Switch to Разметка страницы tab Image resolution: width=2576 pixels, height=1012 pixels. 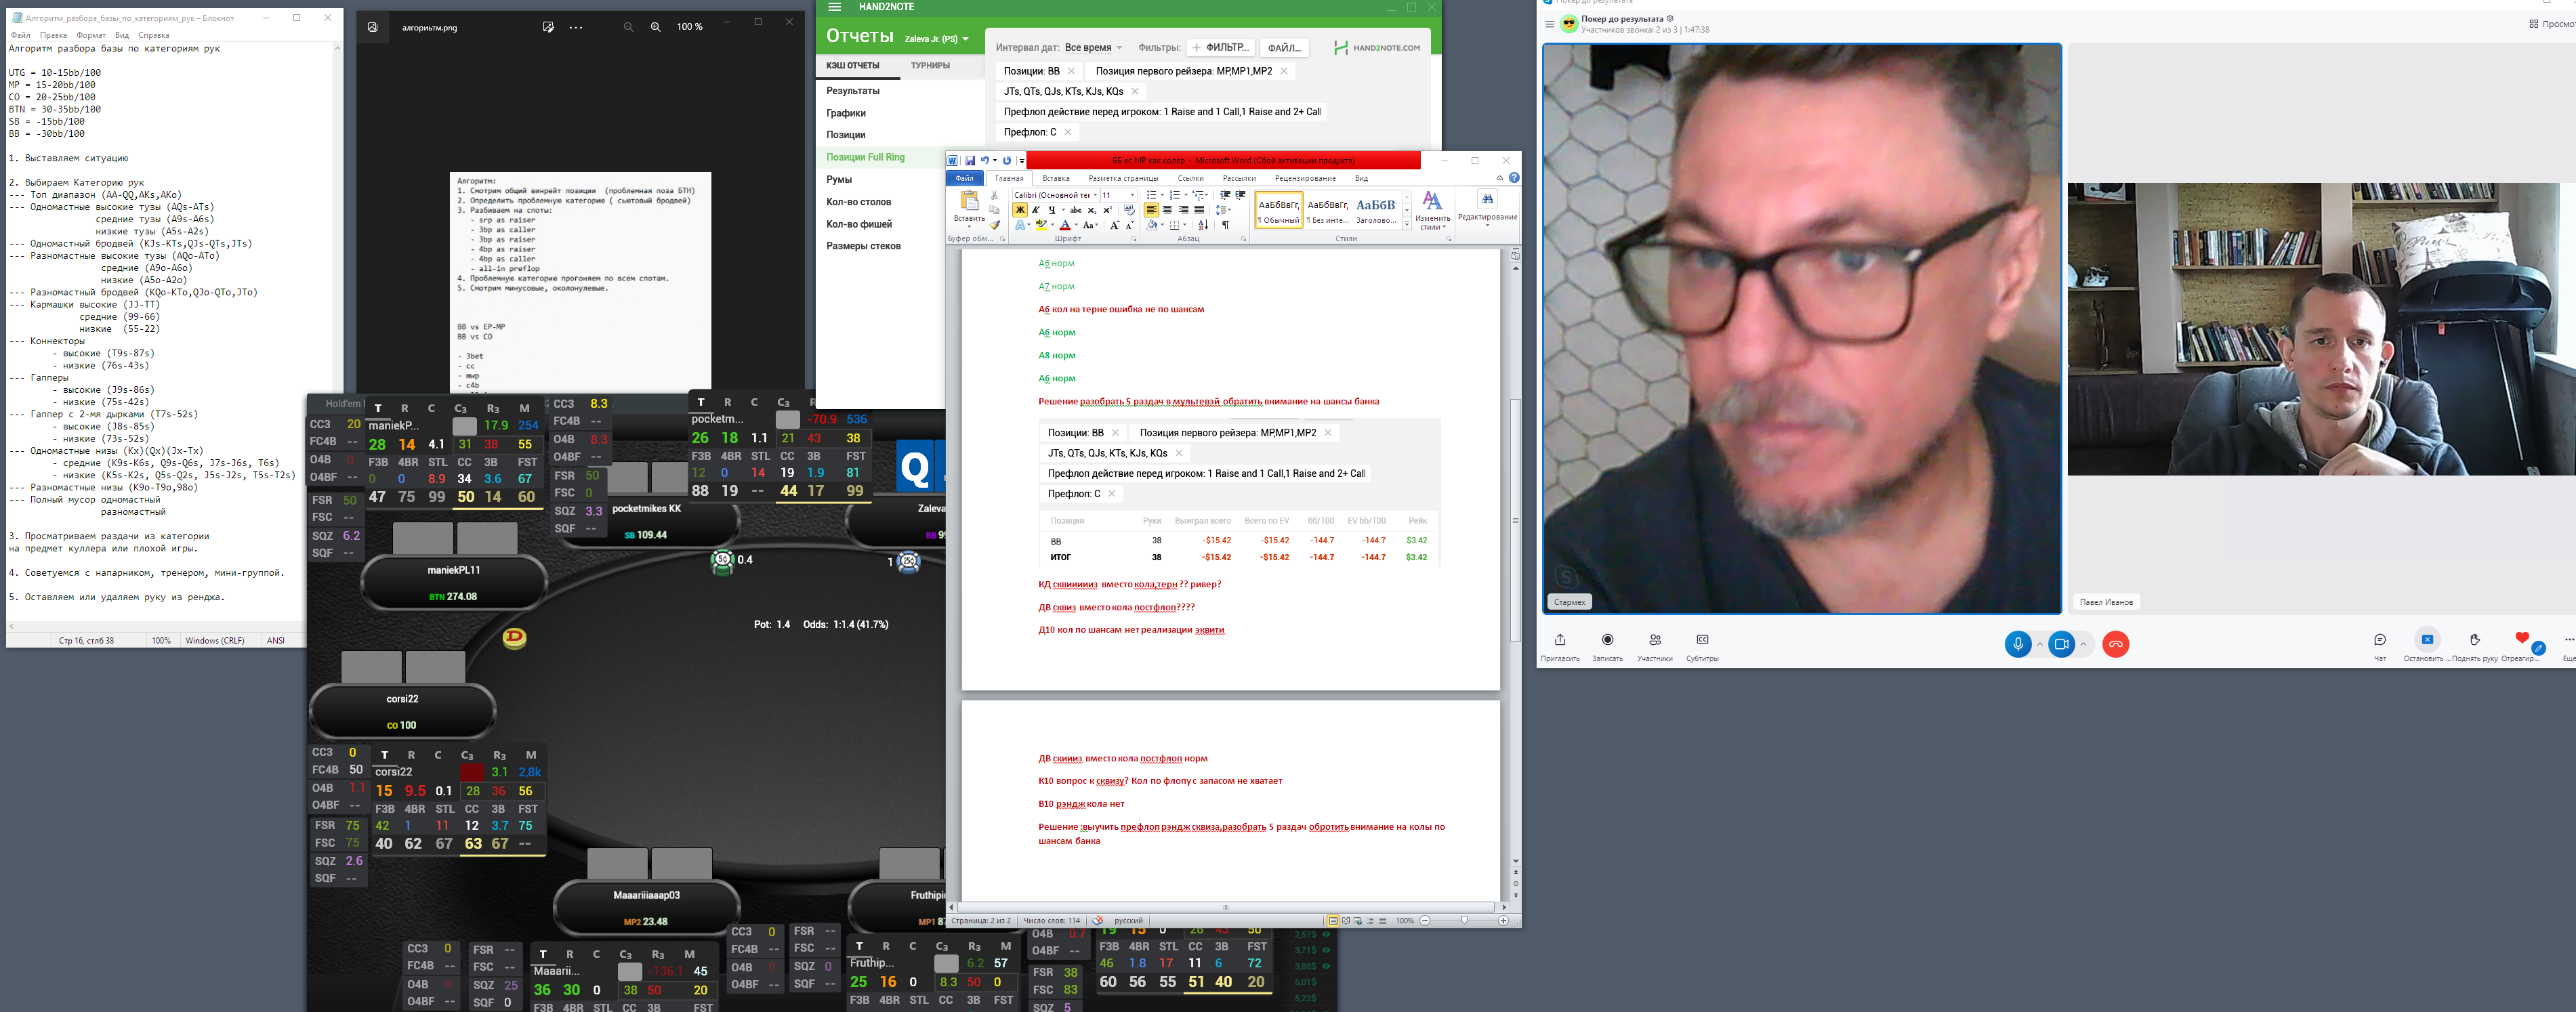click(x=1124, y=179)
